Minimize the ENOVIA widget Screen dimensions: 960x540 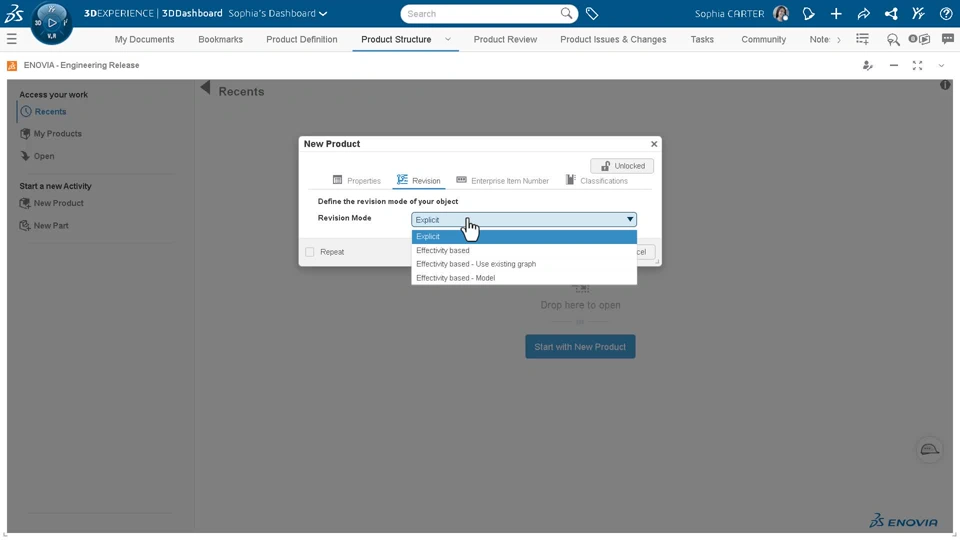coord(894,65)
